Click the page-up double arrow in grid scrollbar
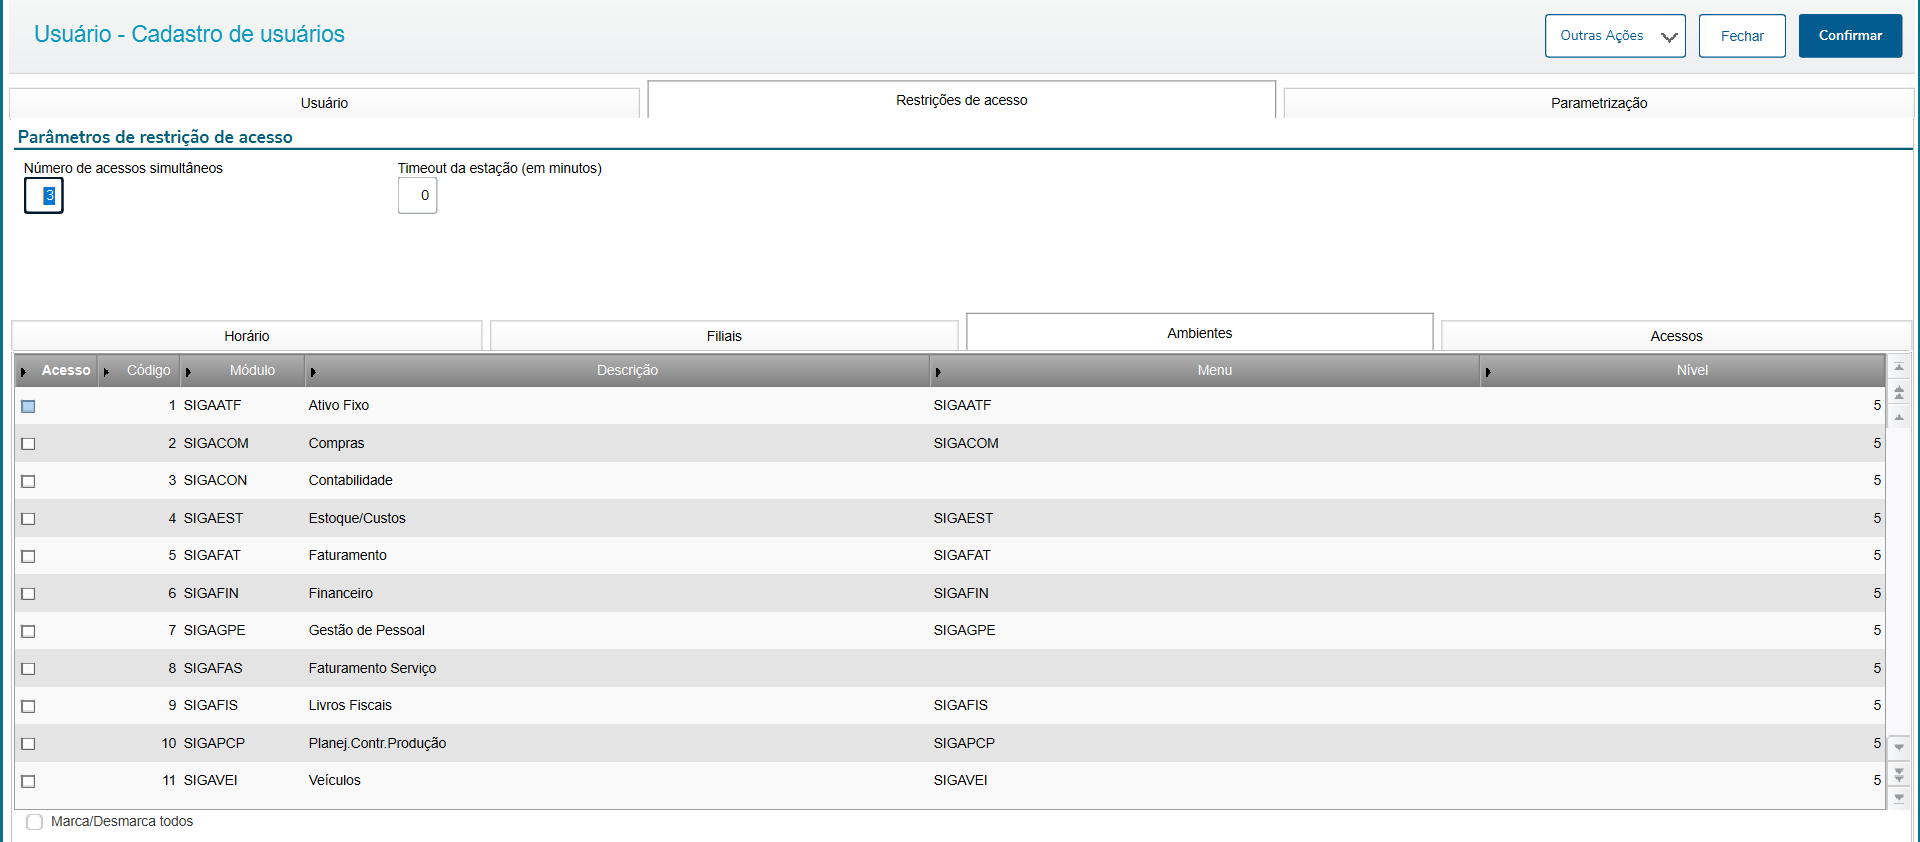 [1899, 392]
